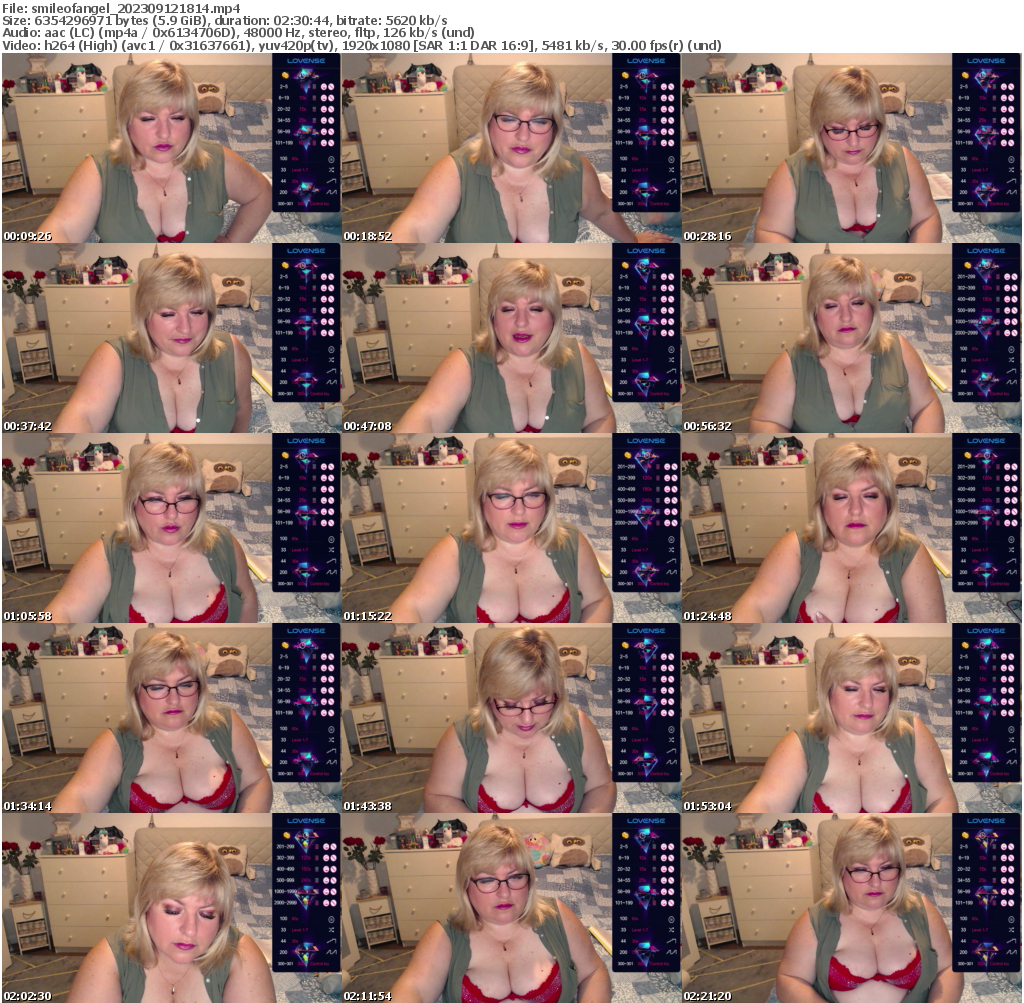Toggle the 101-199 tip reaction off
Viewport: 1024px width, 1003px height.
[331, 142]
